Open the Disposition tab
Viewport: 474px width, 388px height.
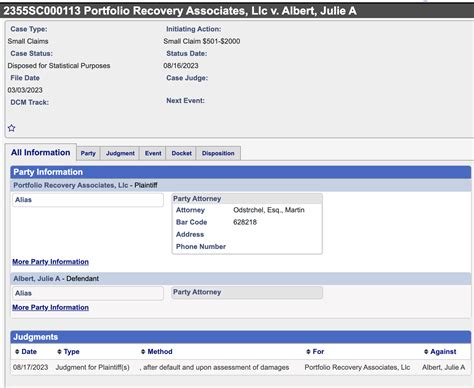pyautogui.click(x=218, y=153)
